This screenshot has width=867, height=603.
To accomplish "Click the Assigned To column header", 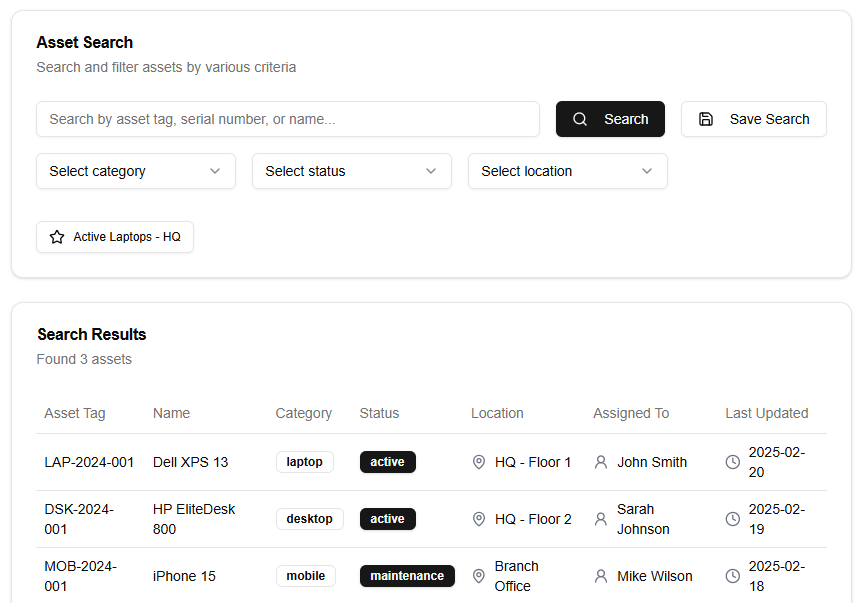I will point(631,413).
